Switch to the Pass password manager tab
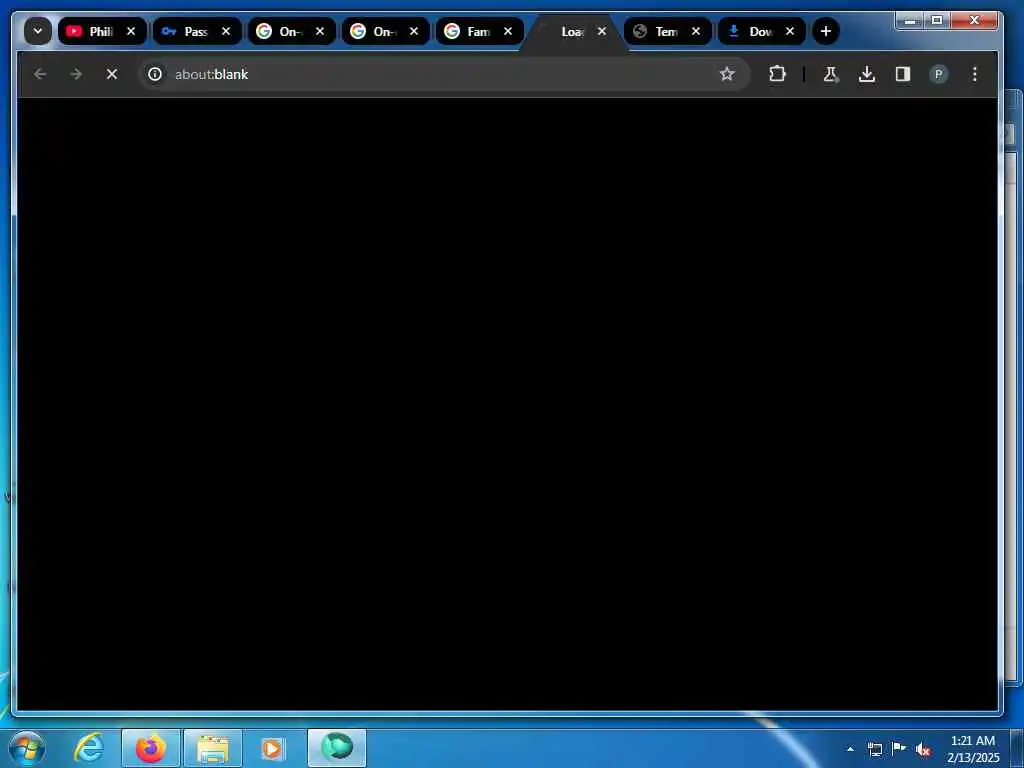 195,31
